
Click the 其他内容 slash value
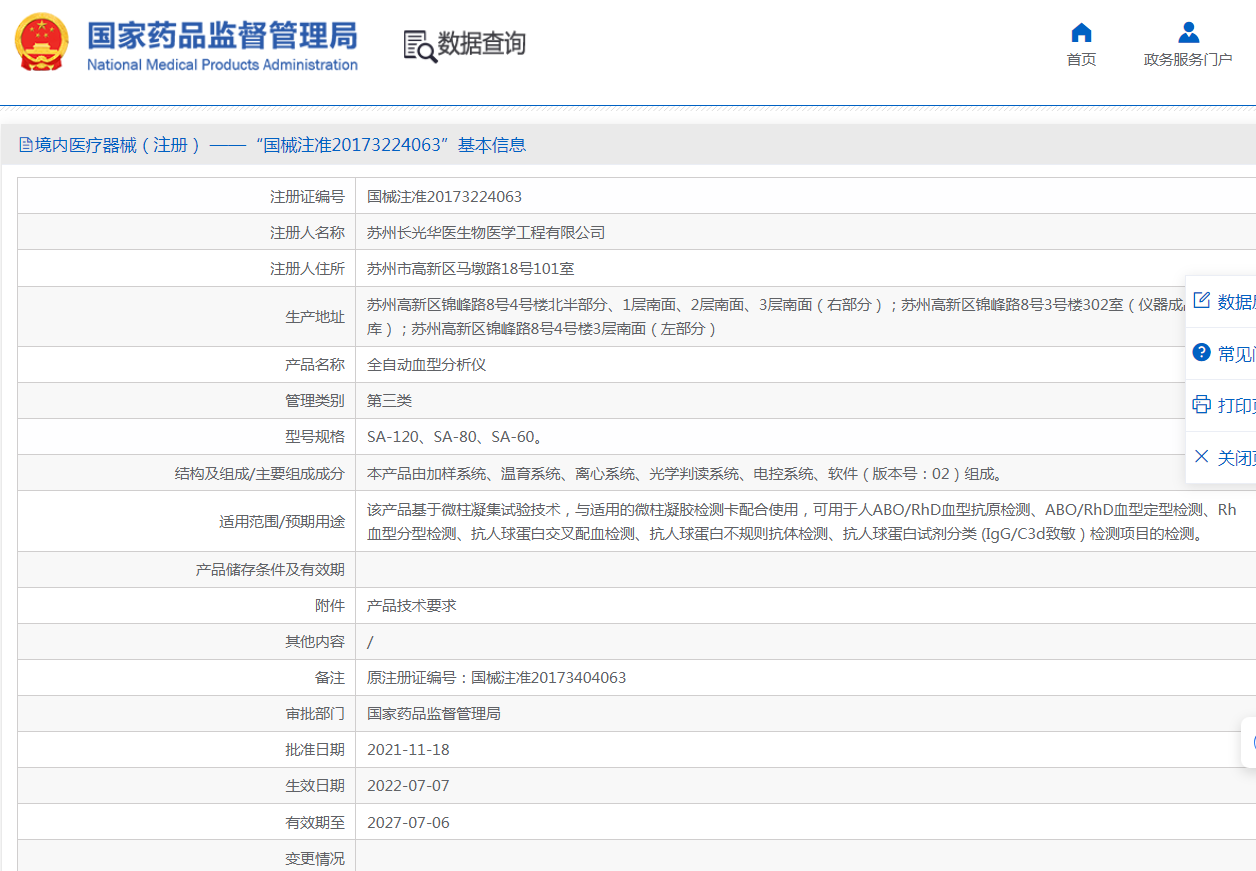click(370, 642)
